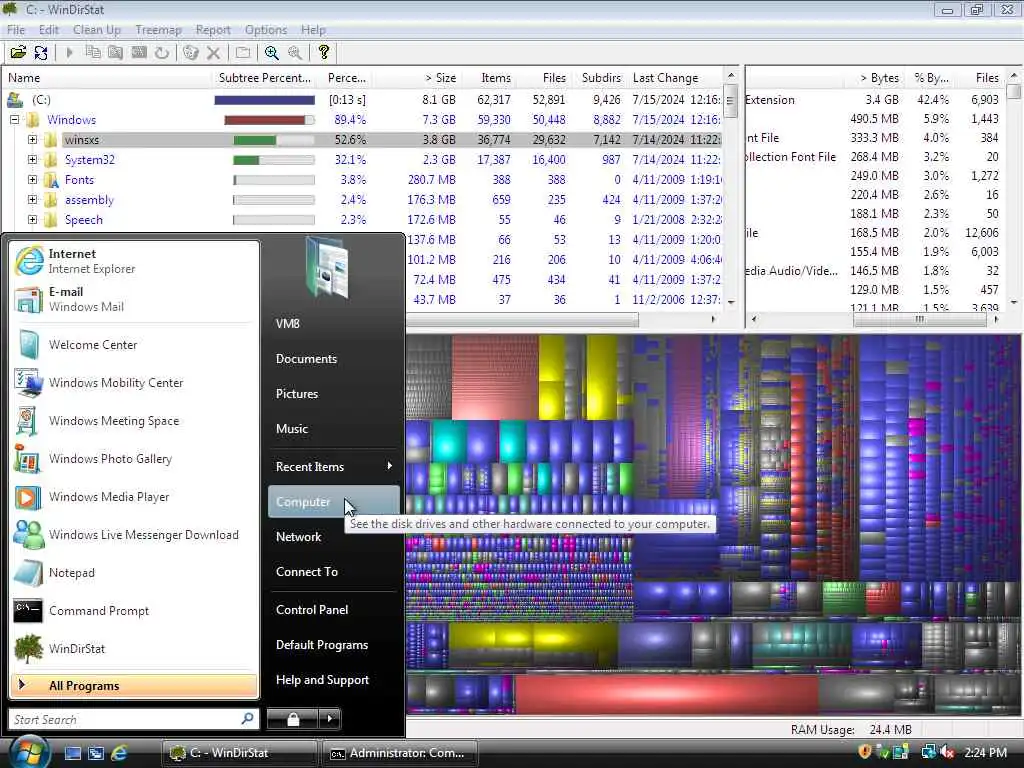Sort by the Subtree Percentage column header
This screenshot has width=1024, height=768.
coord(265,78)
